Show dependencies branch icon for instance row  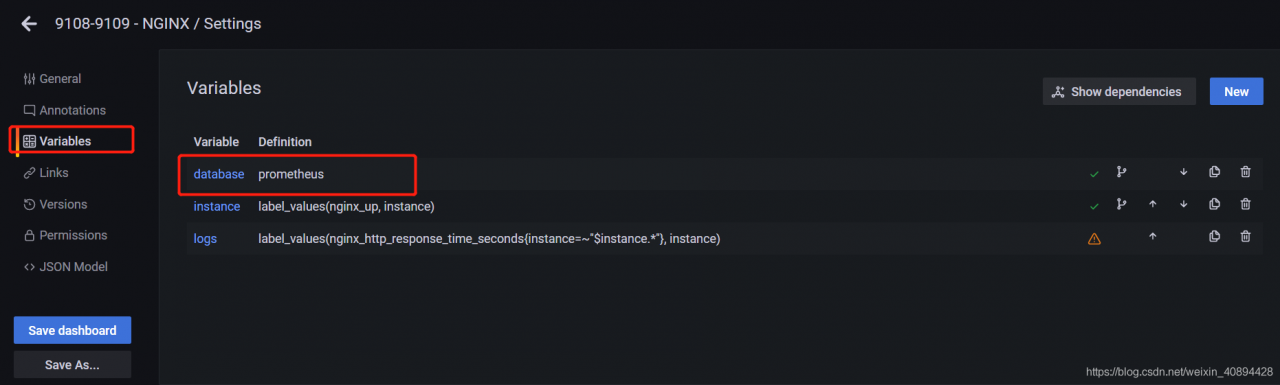(1122, 204)
